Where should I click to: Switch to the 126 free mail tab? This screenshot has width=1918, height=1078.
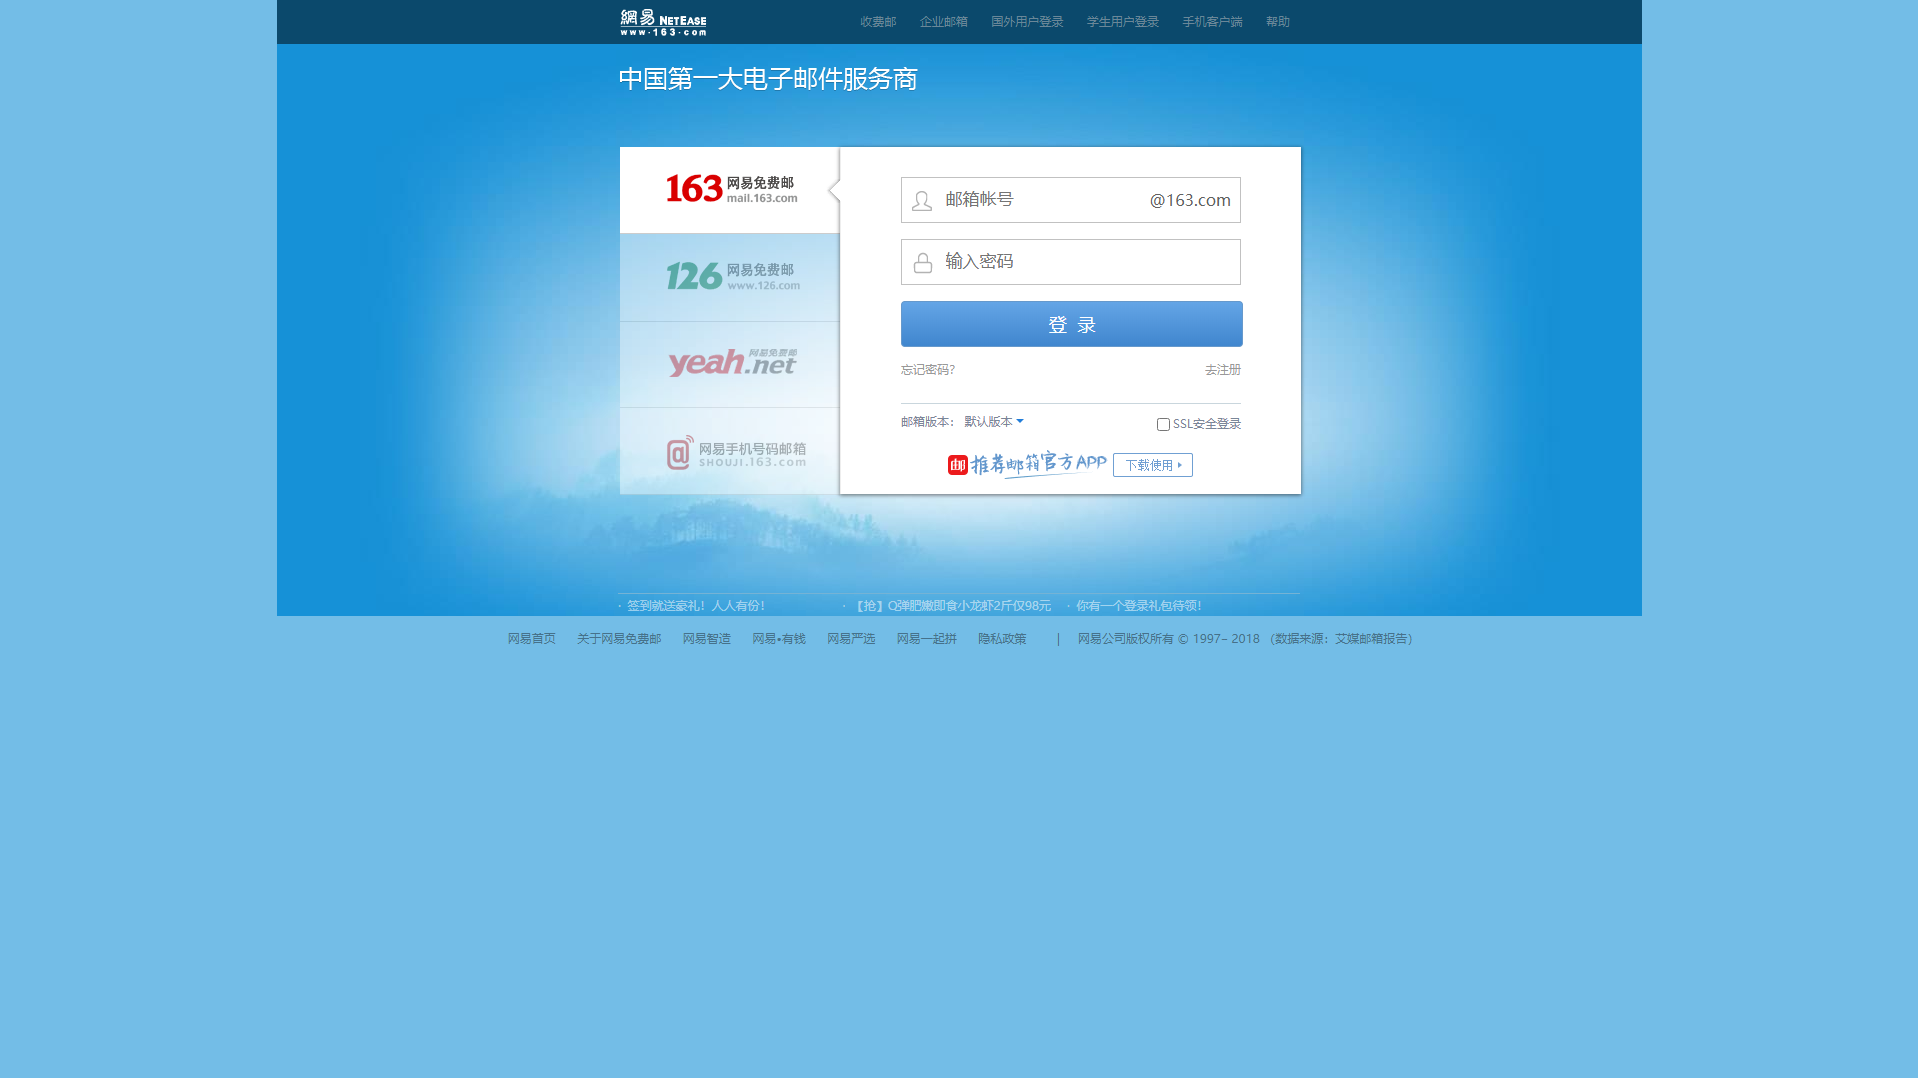729,277
